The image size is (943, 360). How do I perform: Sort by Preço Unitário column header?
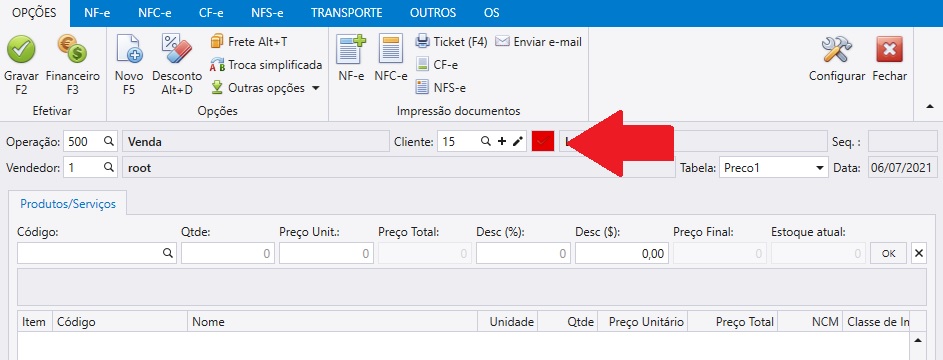(642, 322)
